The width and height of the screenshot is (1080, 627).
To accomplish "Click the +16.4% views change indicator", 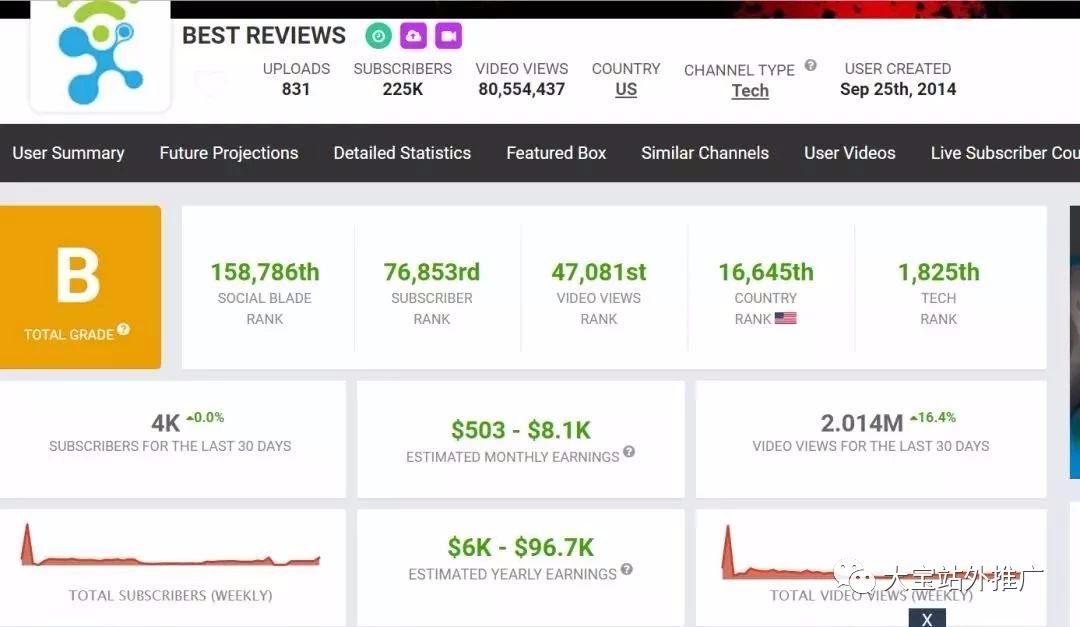I will coord(933,418).
